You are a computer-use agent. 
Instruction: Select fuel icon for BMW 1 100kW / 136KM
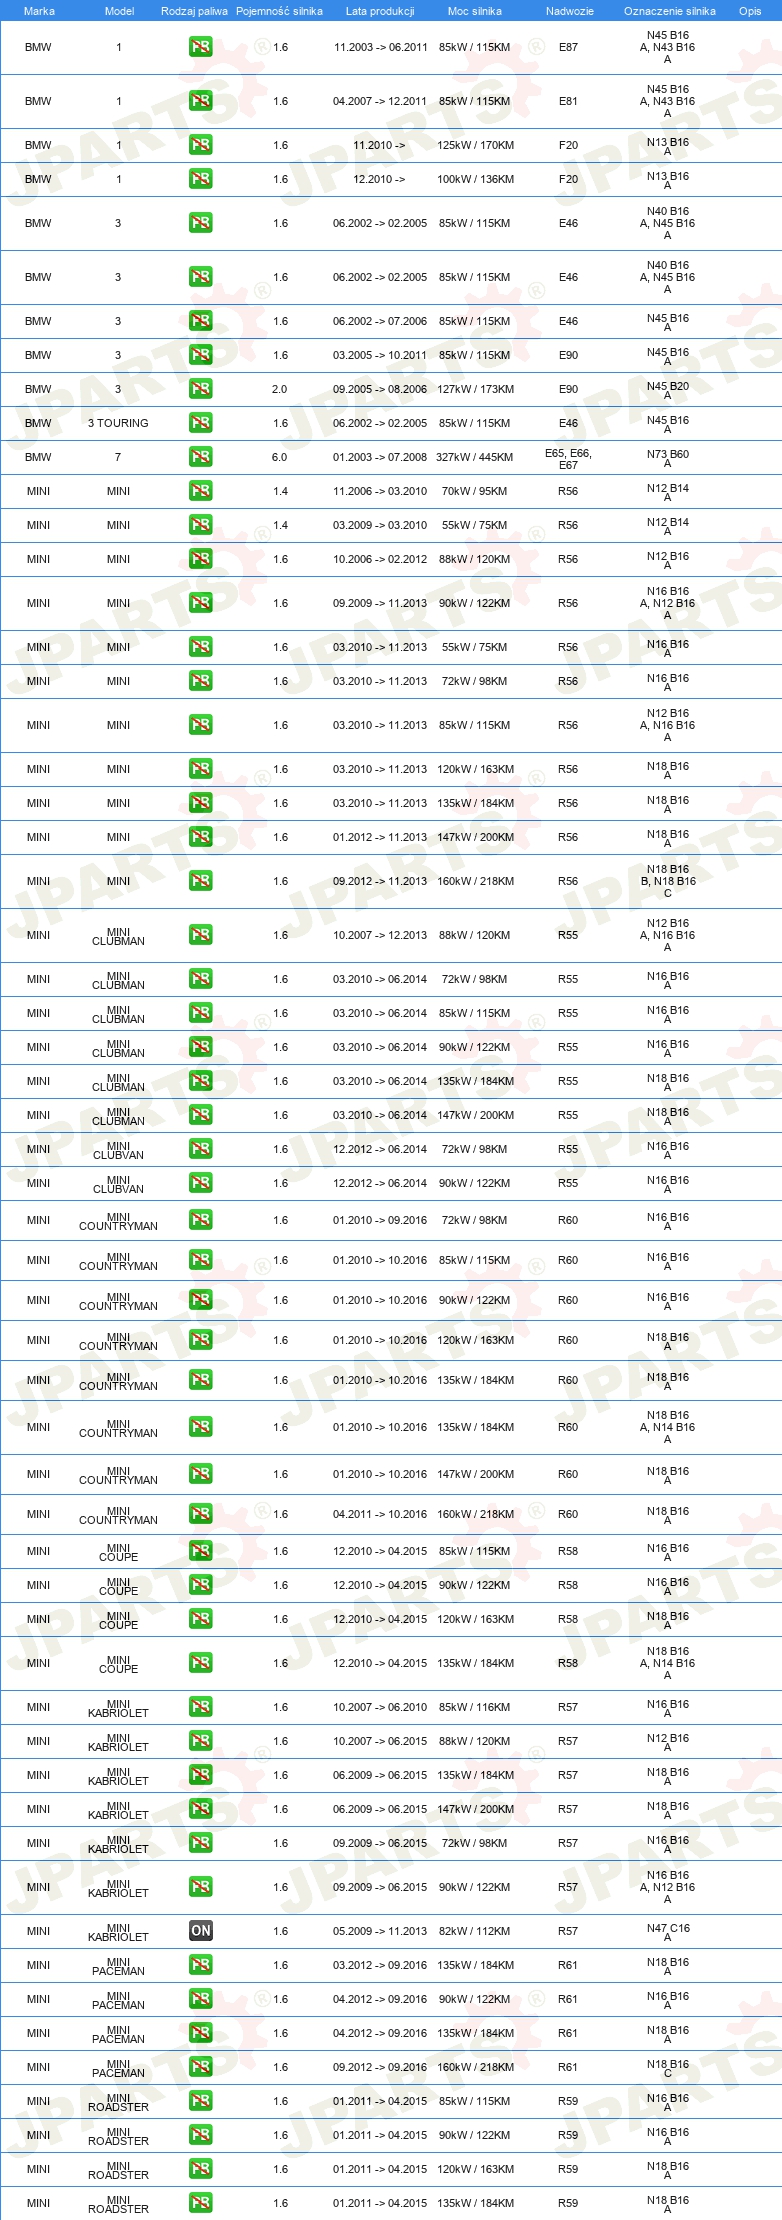pyautogui.click(x=200, y=179)
